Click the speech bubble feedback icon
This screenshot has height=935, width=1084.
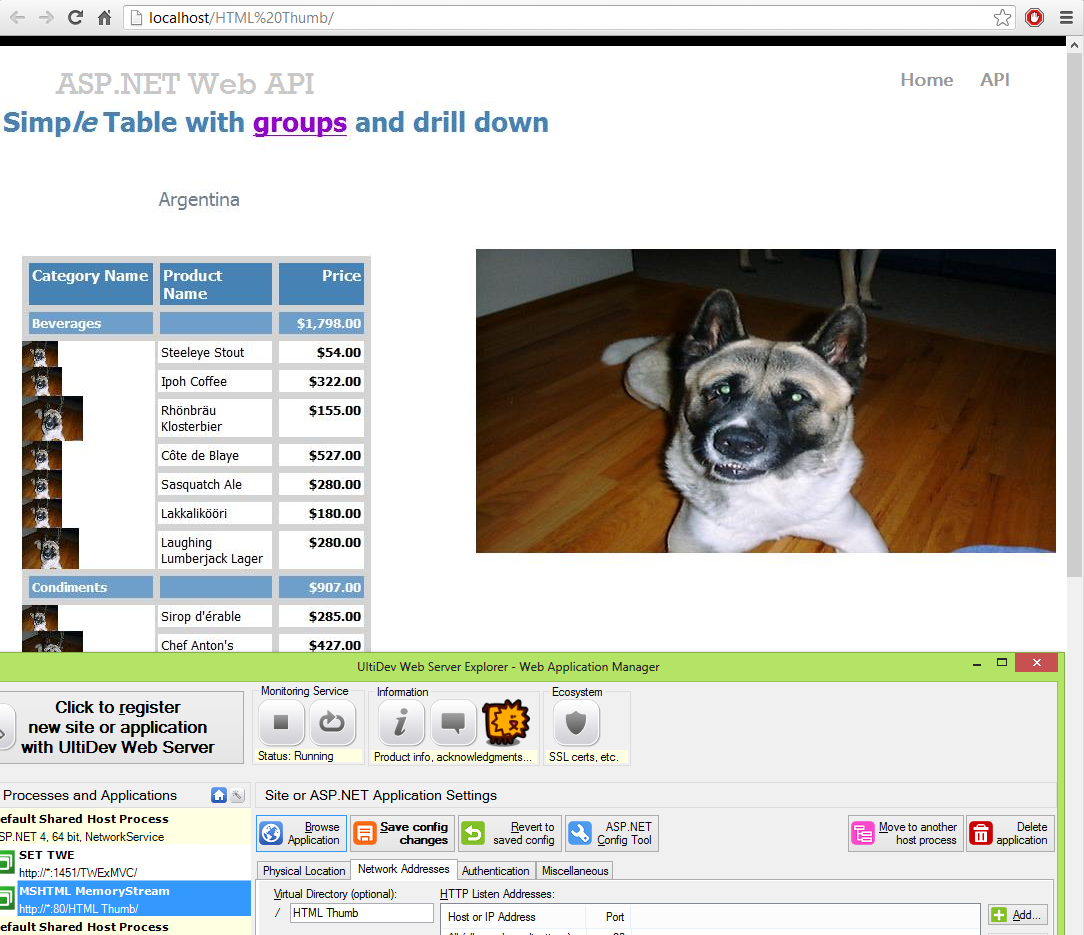[453, 723]
